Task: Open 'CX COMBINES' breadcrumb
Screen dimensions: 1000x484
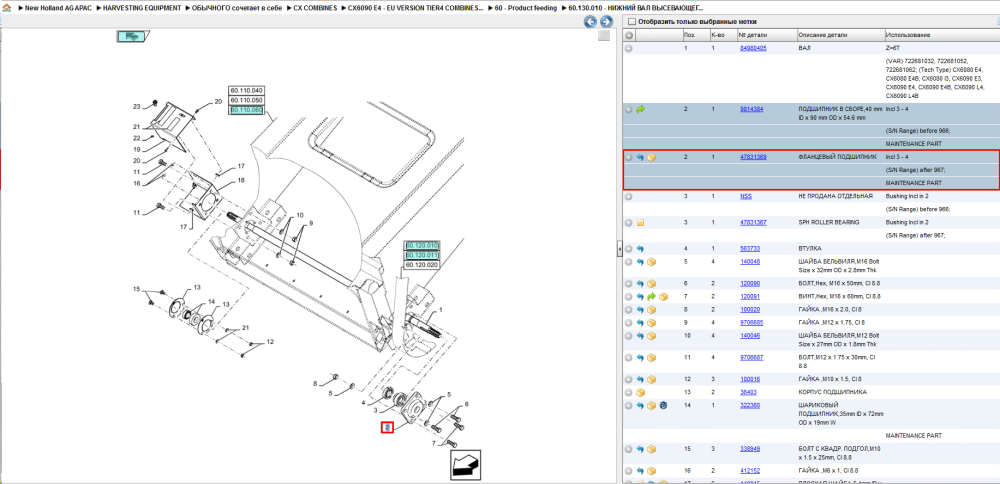Action: 315,8
